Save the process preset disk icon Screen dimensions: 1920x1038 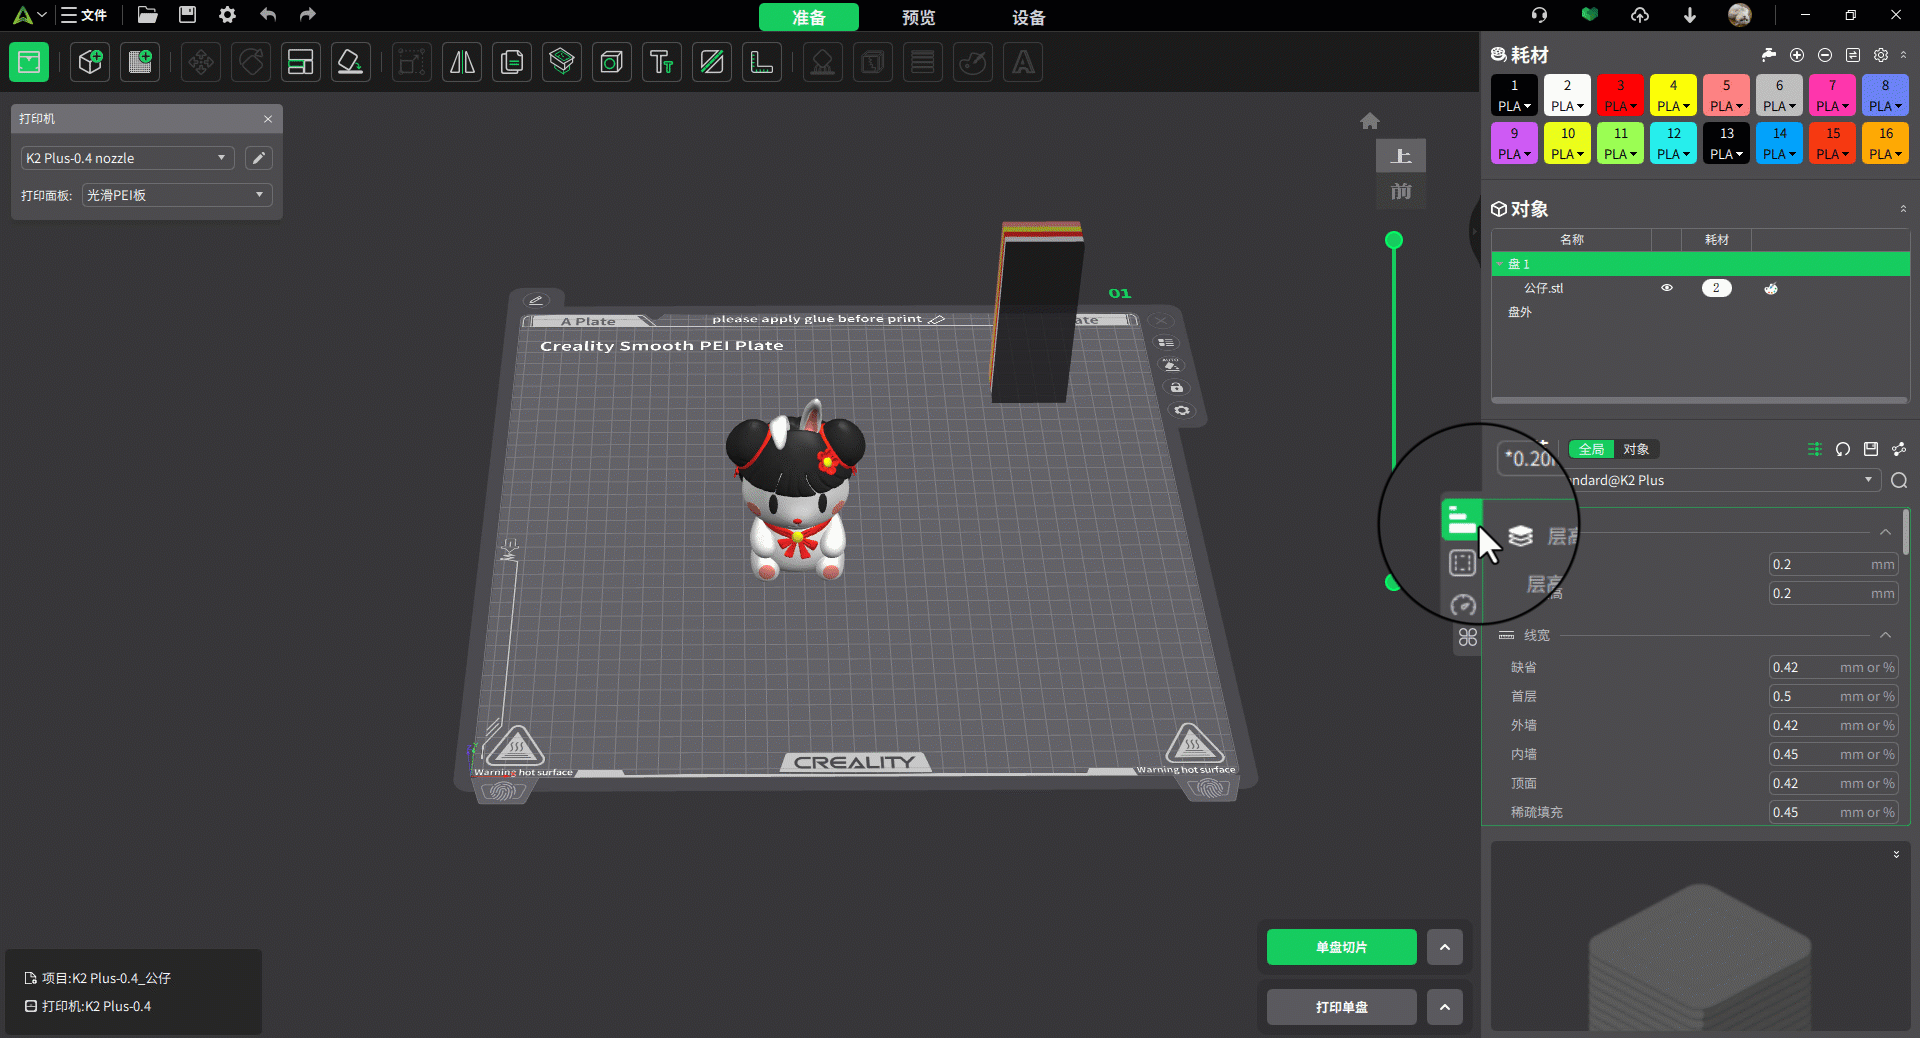pyautogui.click(x=1871, y=449)
